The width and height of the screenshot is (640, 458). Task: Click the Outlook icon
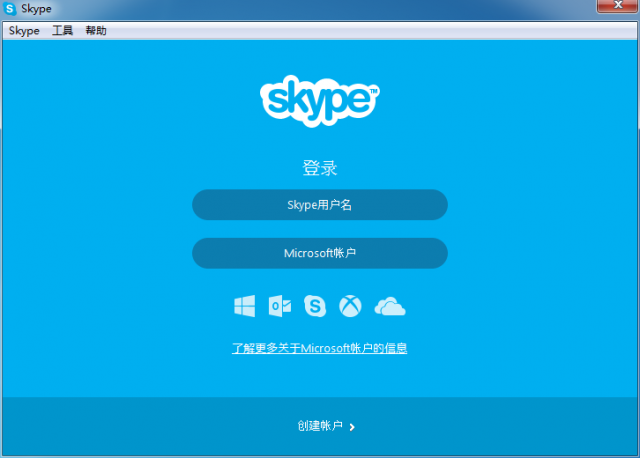point(280,306)
